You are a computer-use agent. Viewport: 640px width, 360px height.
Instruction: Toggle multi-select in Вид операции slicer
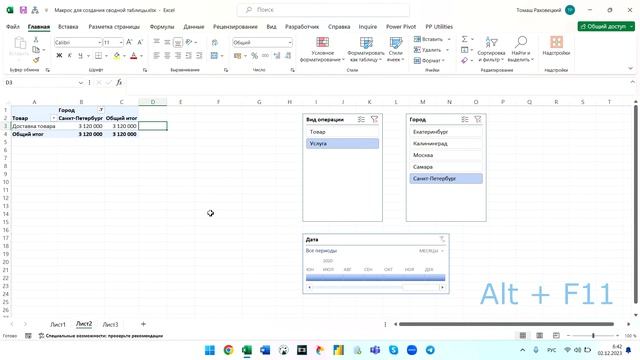[x=361, y=119]
